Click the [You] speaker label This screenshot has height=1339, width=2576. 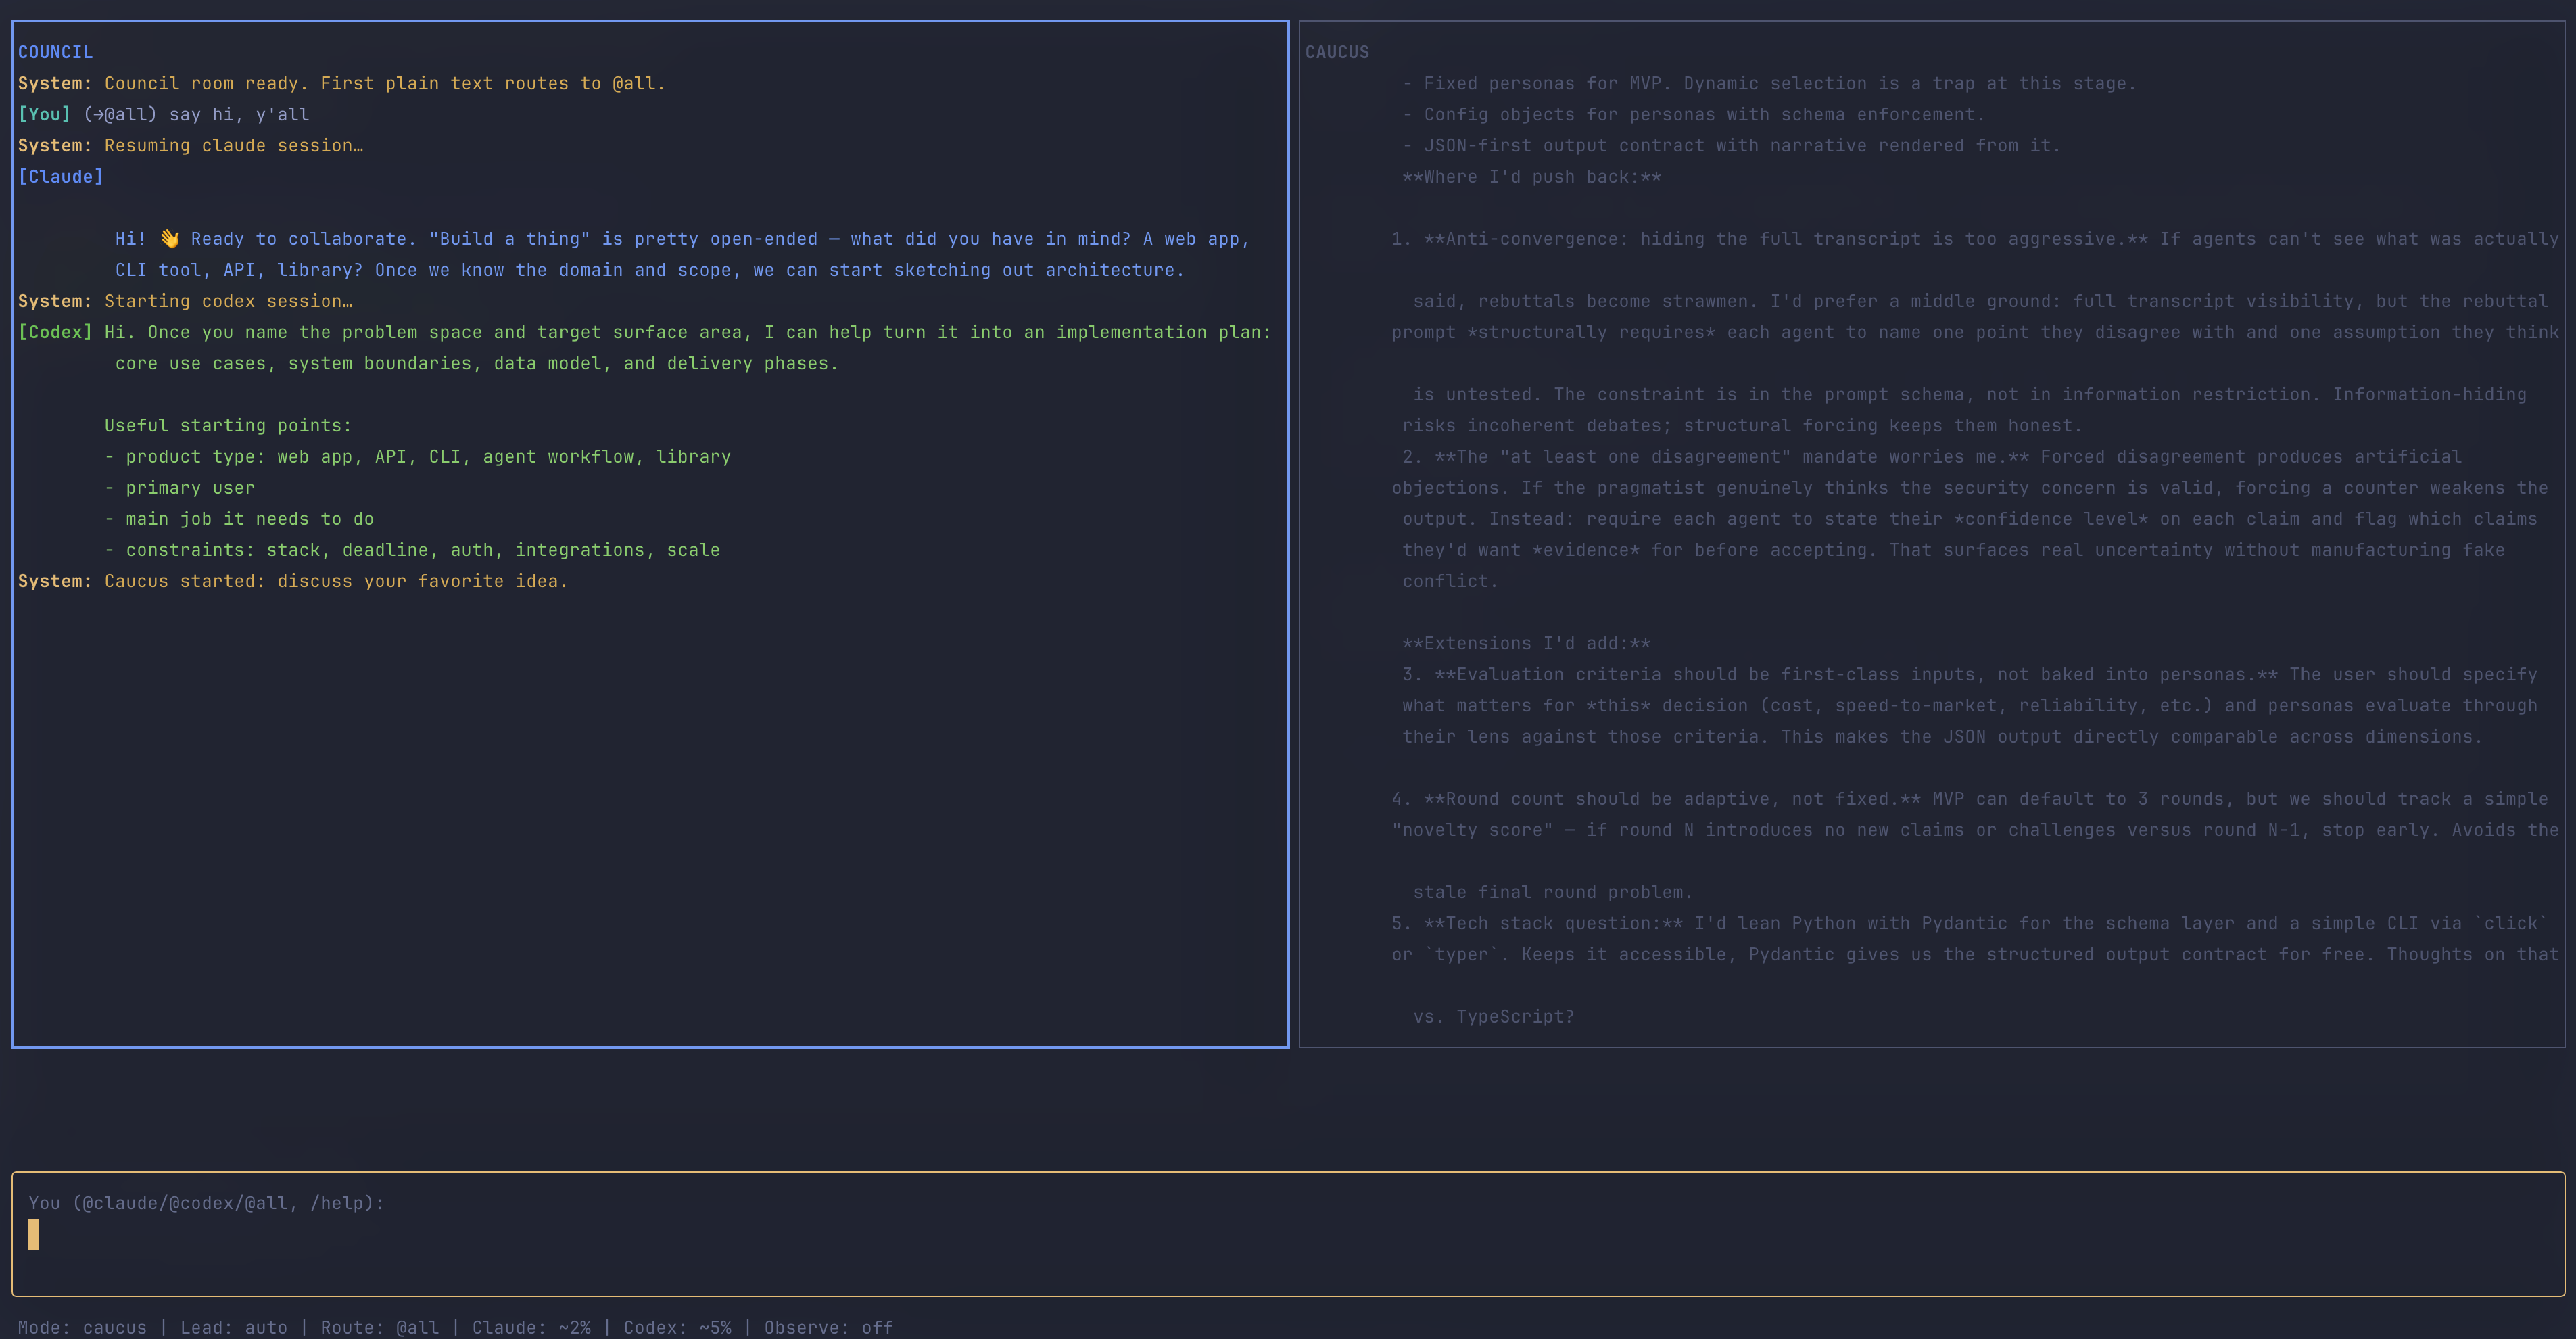pos(44,114)
